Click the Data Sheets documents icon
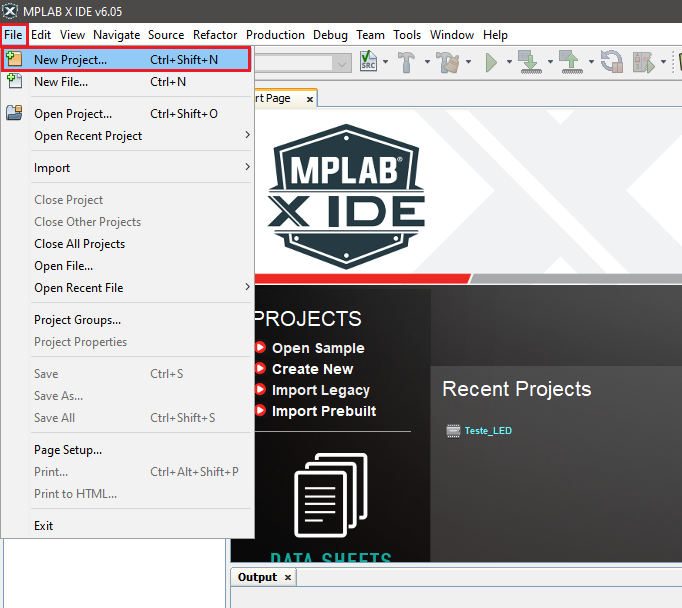 coord(331,495)
